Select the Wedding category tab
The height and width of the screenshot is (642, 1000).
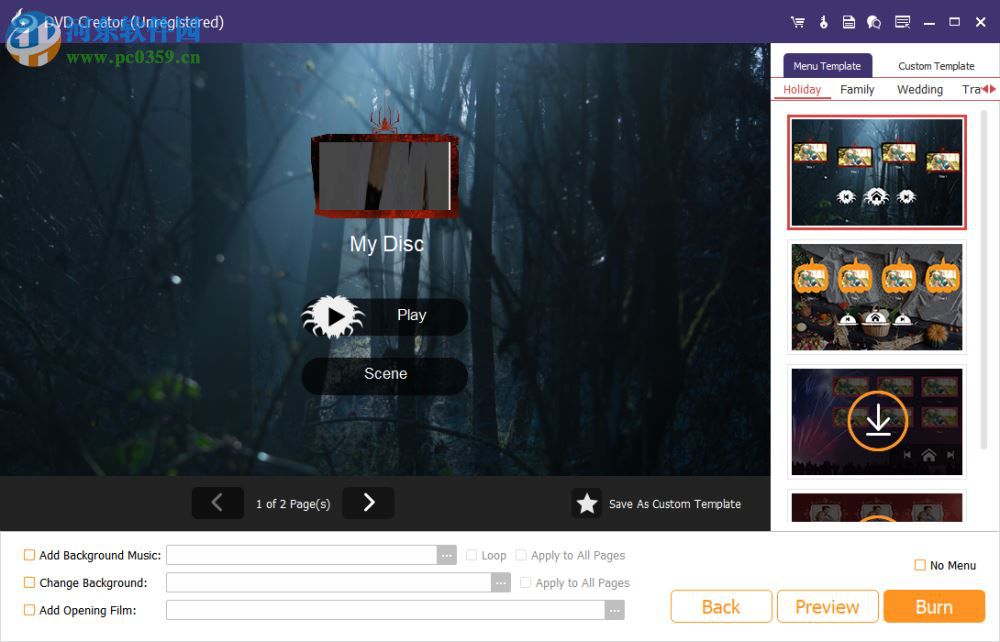point(920,90)
